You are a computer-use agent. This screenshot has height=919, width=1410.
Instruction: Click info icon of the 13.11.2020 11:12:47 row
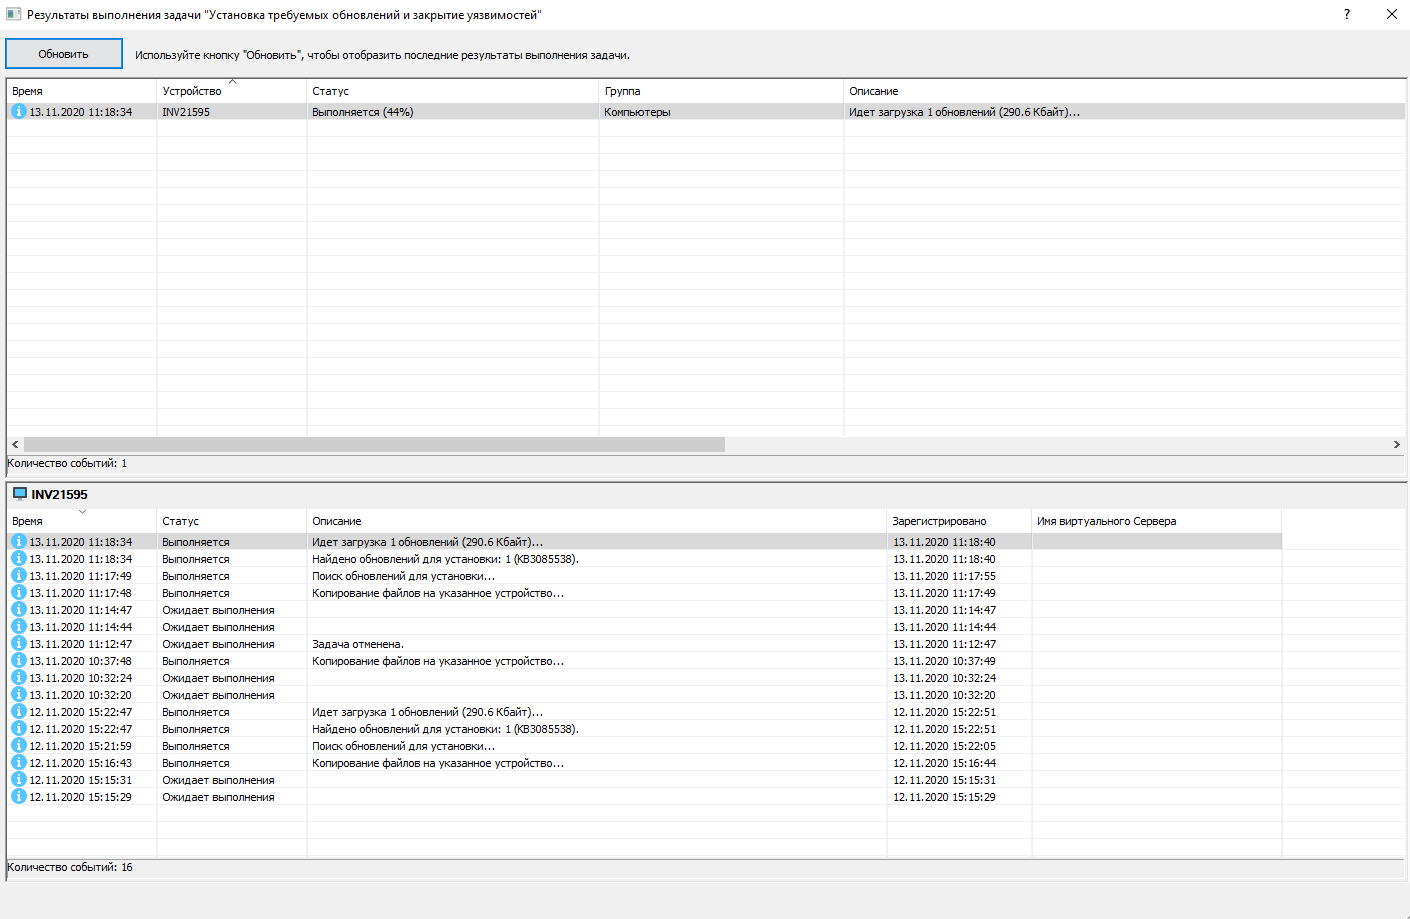18,644
